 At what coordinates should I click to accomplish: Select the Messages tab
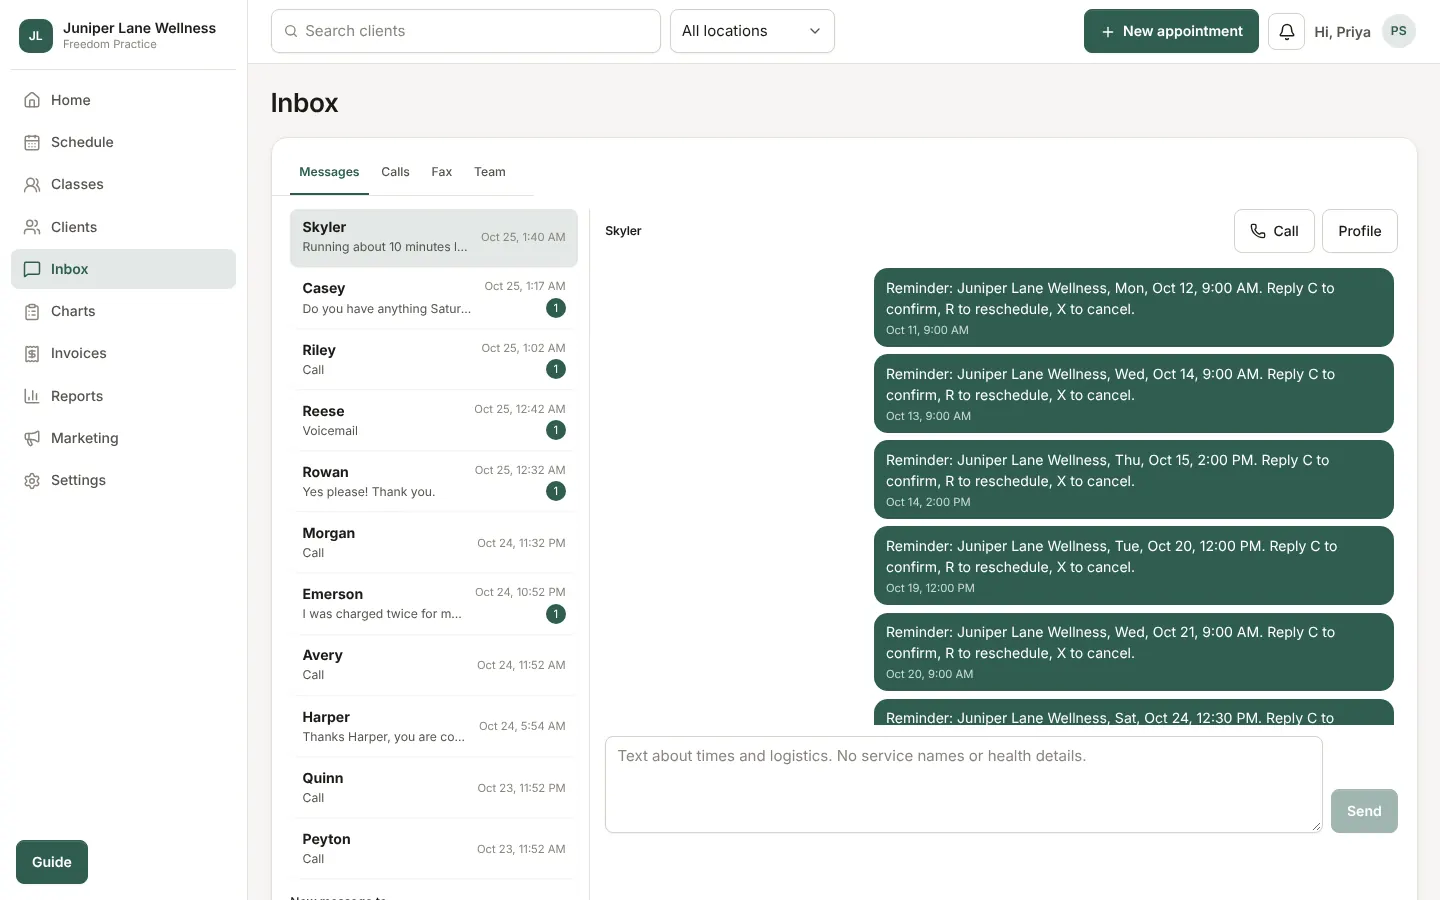coord(329,172)
